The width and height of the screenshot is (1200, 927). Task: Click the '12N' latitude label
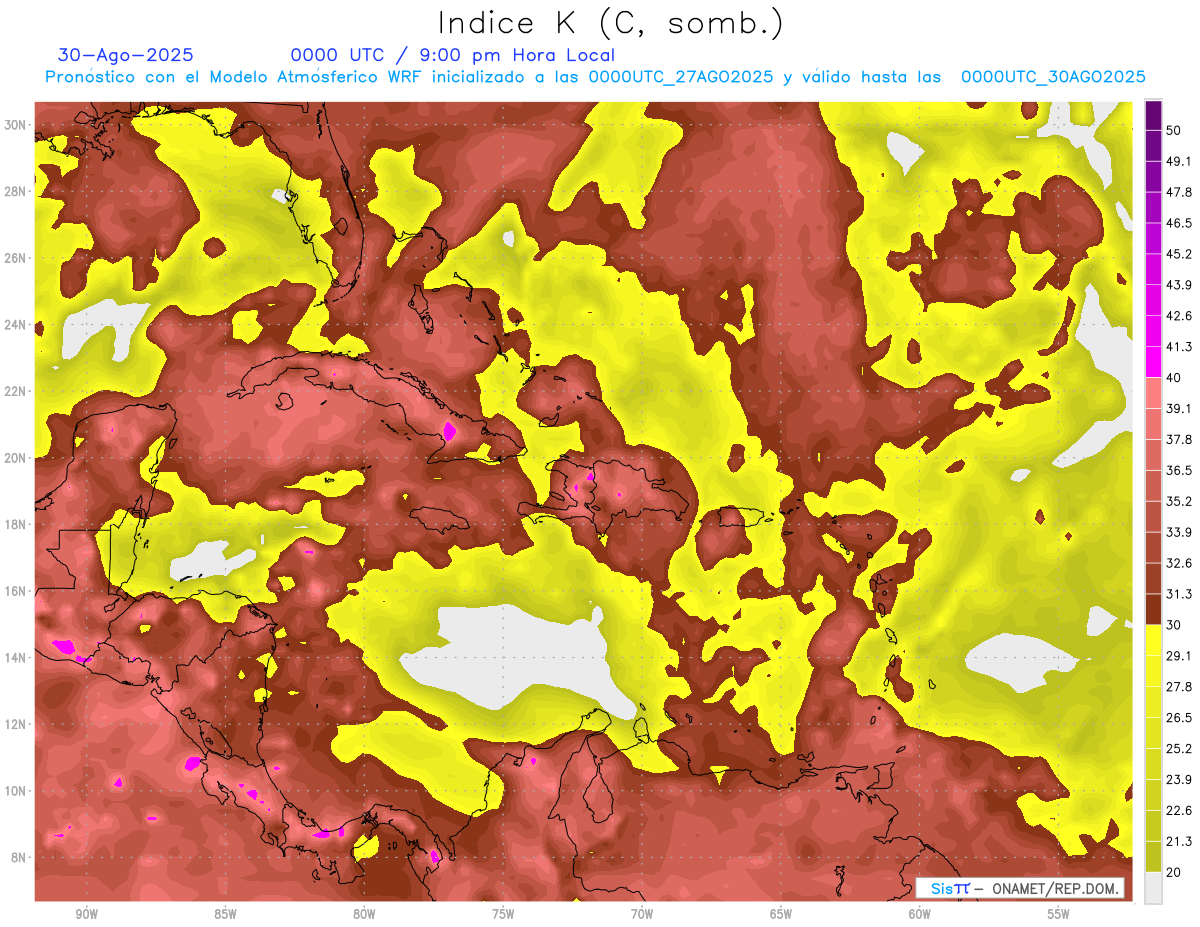click(x=17, y=724)
